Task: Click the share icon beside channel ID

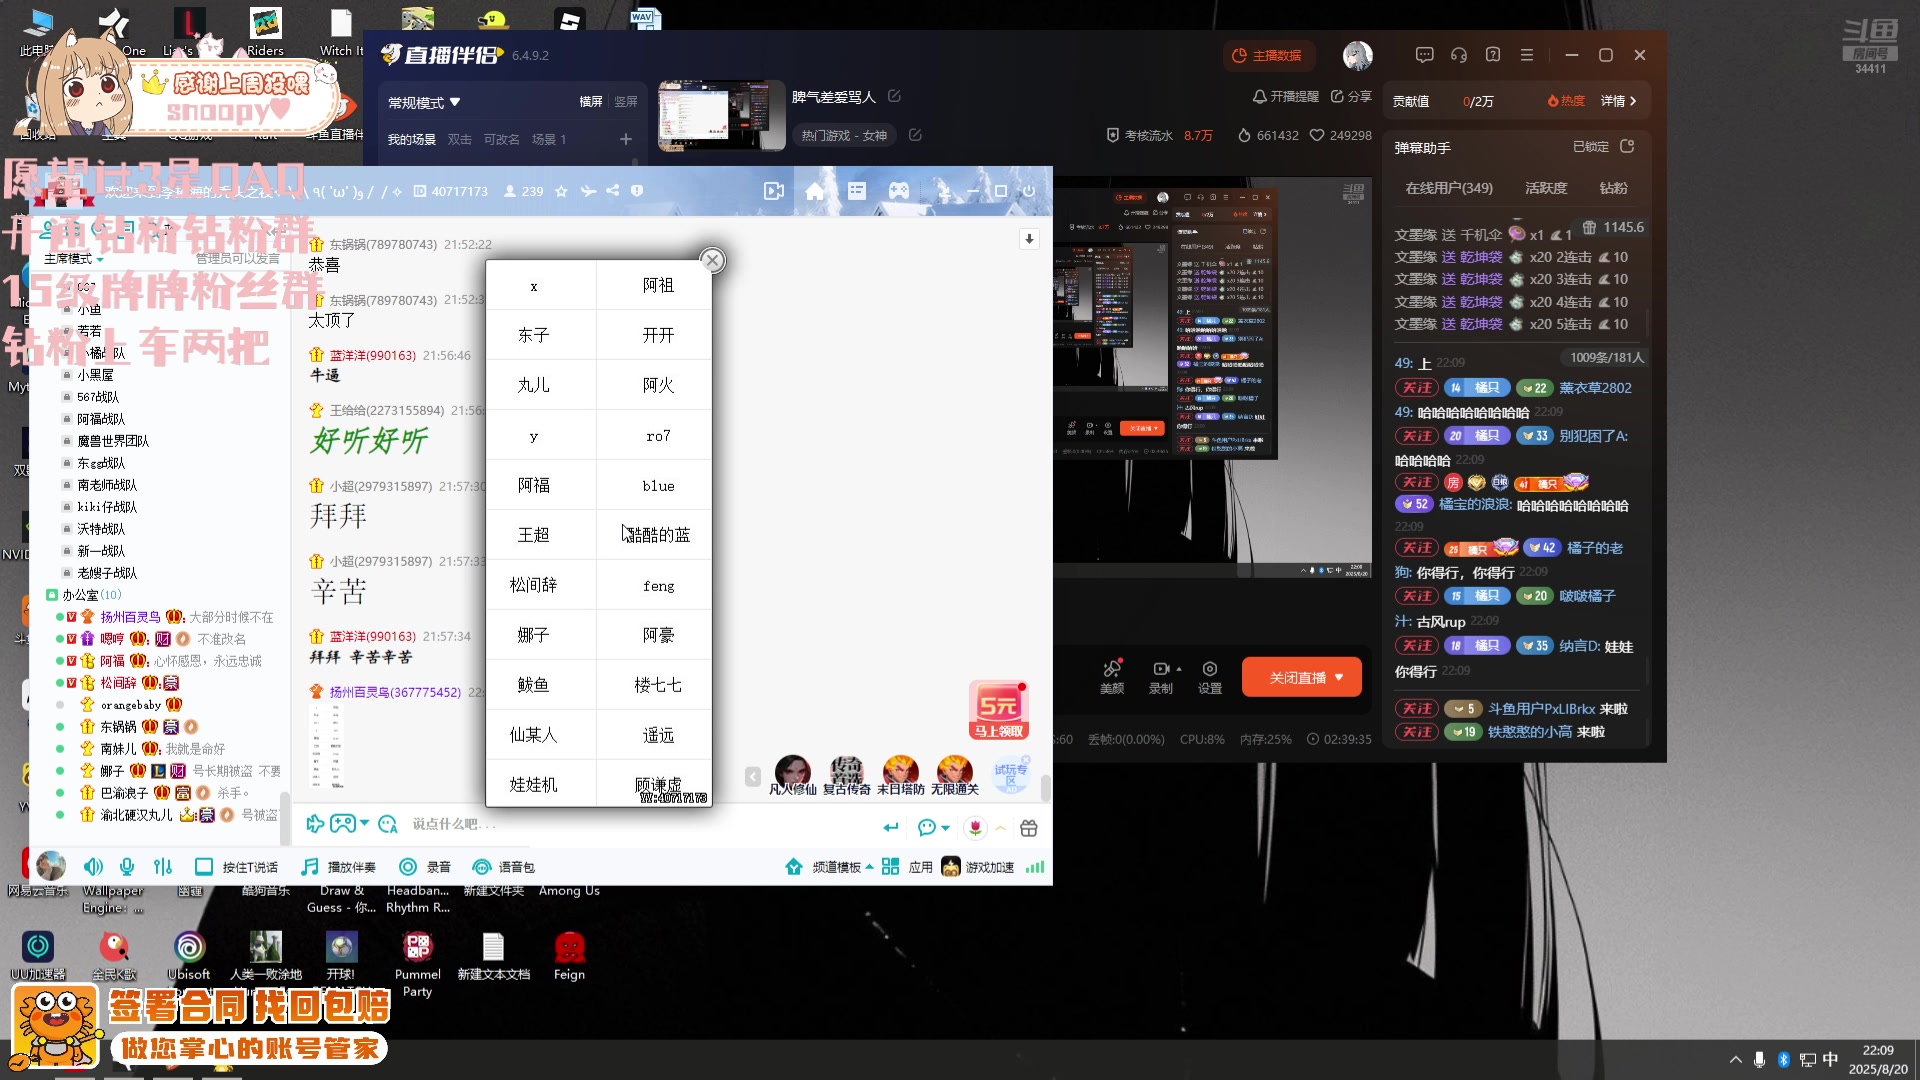Action: (612, 191)
